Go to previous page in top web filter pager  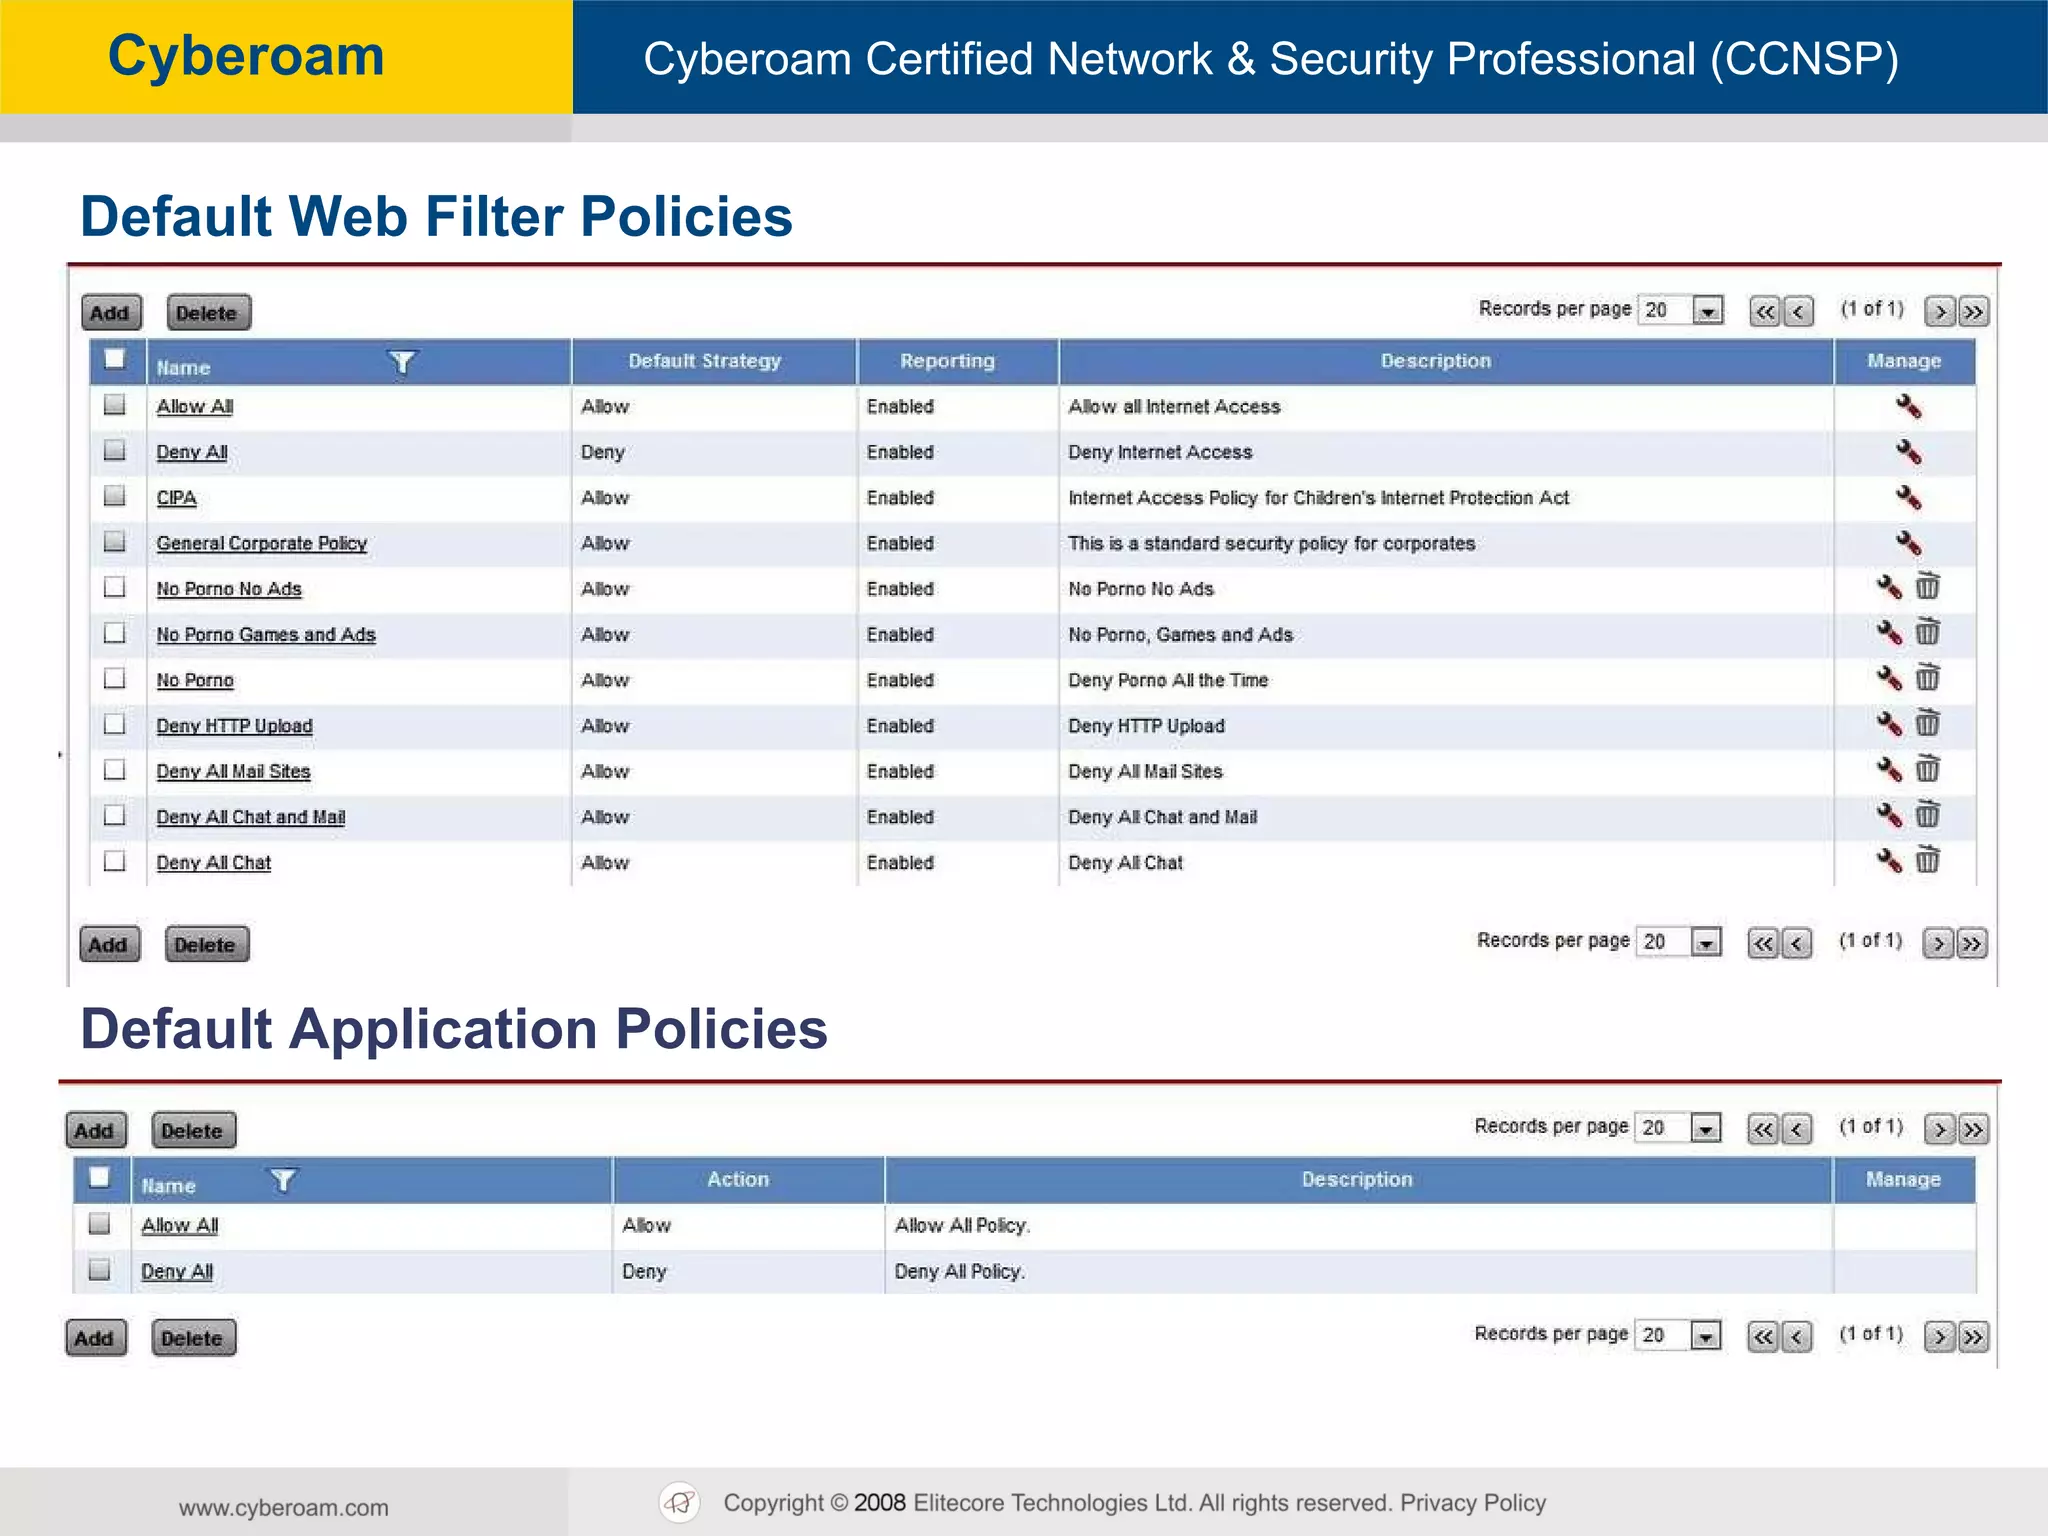pyautogui.click(x=1798, y=312)
